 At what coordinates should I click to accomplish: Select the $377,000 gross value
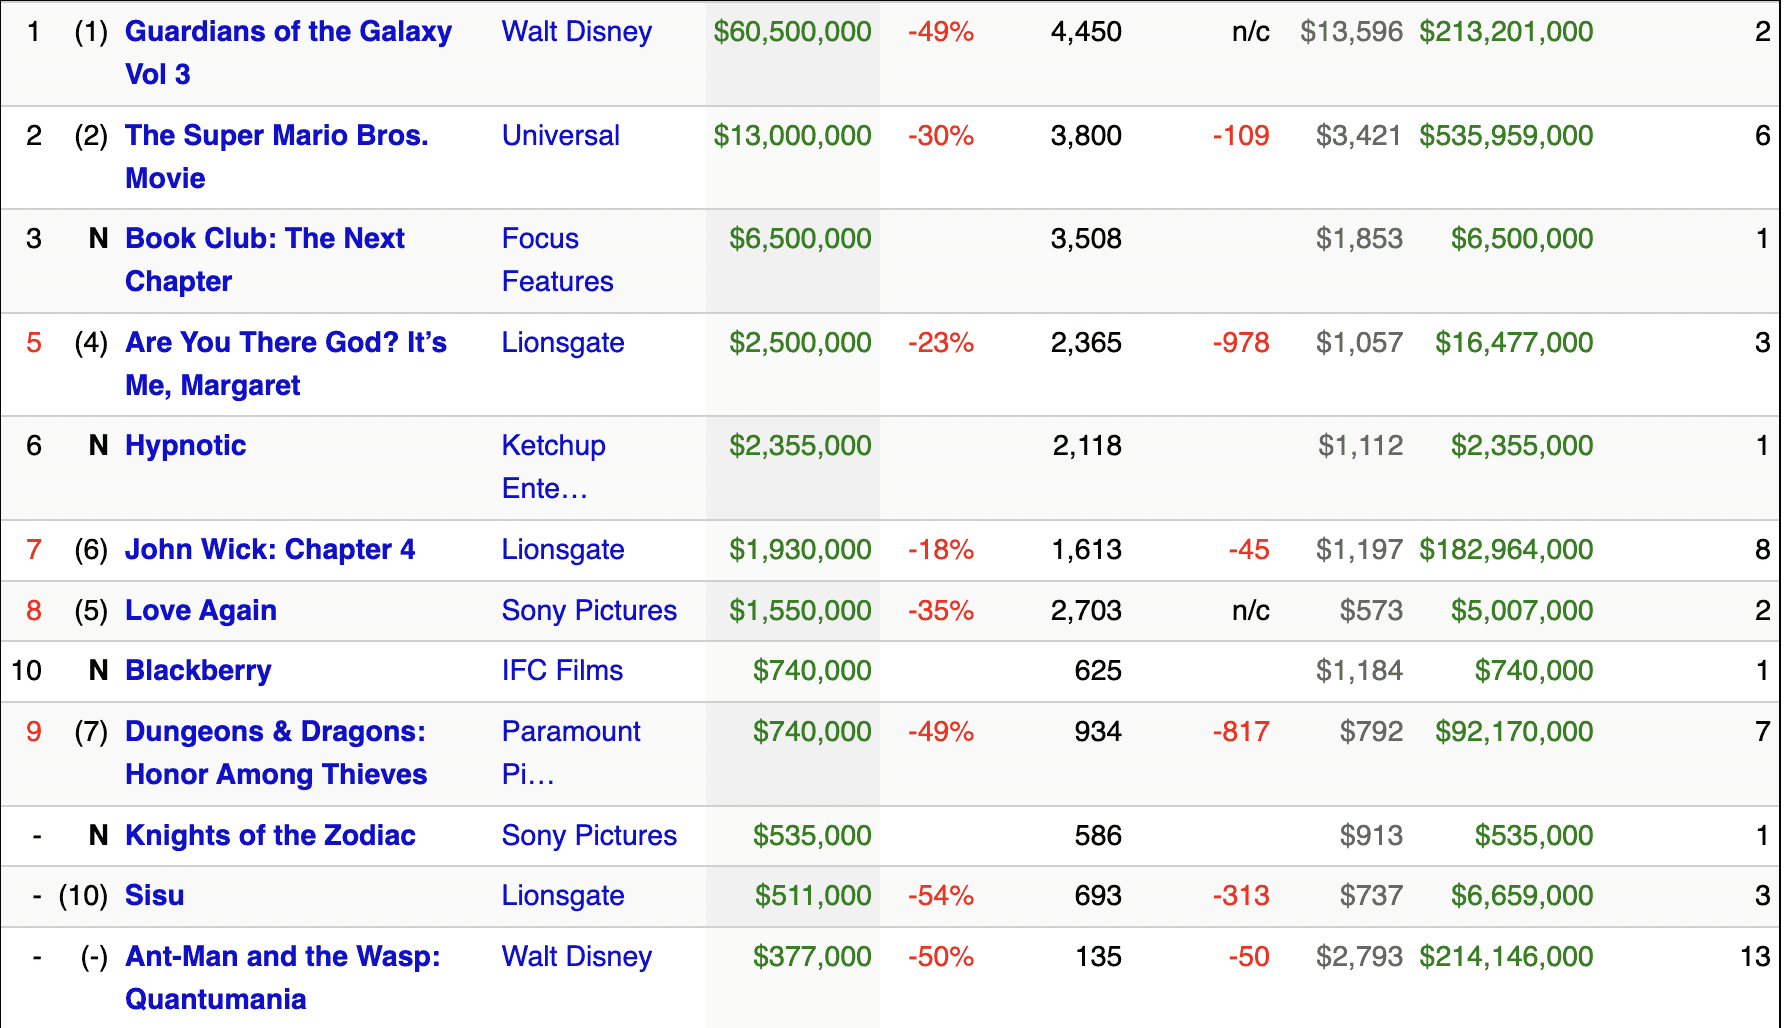point(812,957)
